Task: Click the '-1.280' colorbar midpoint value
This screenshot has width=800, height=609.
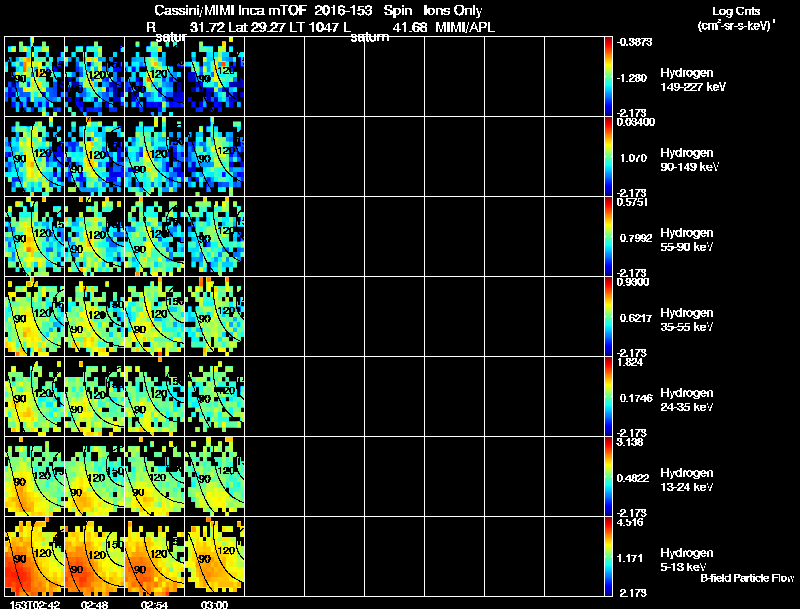Action: (632, 78)
